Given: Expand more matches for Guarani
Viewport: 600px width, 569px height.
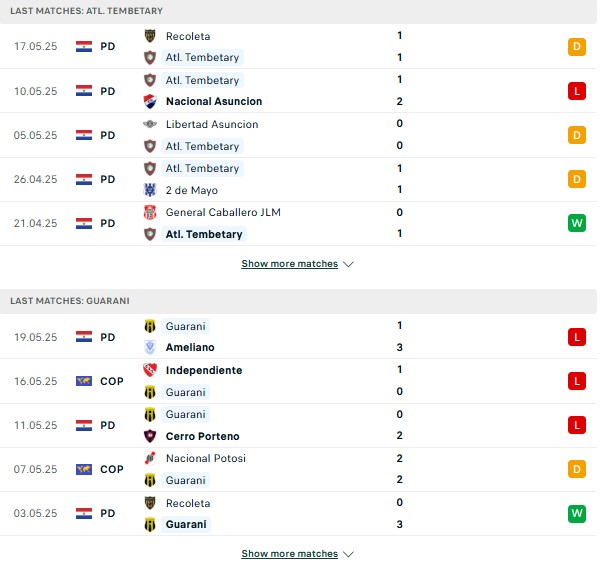Looking at the screenshot, I should 290,554.
